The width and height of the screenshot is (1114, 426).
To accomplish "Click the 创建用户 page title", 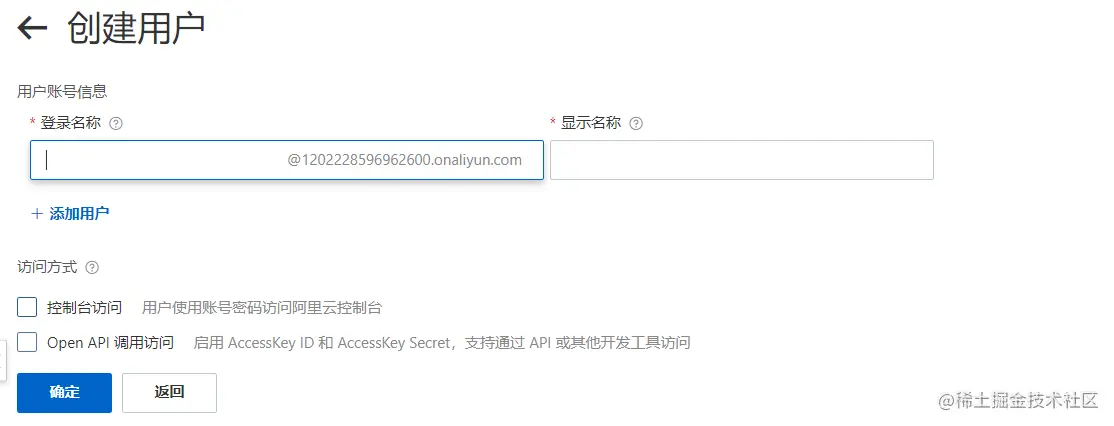I will coord(136,28).
